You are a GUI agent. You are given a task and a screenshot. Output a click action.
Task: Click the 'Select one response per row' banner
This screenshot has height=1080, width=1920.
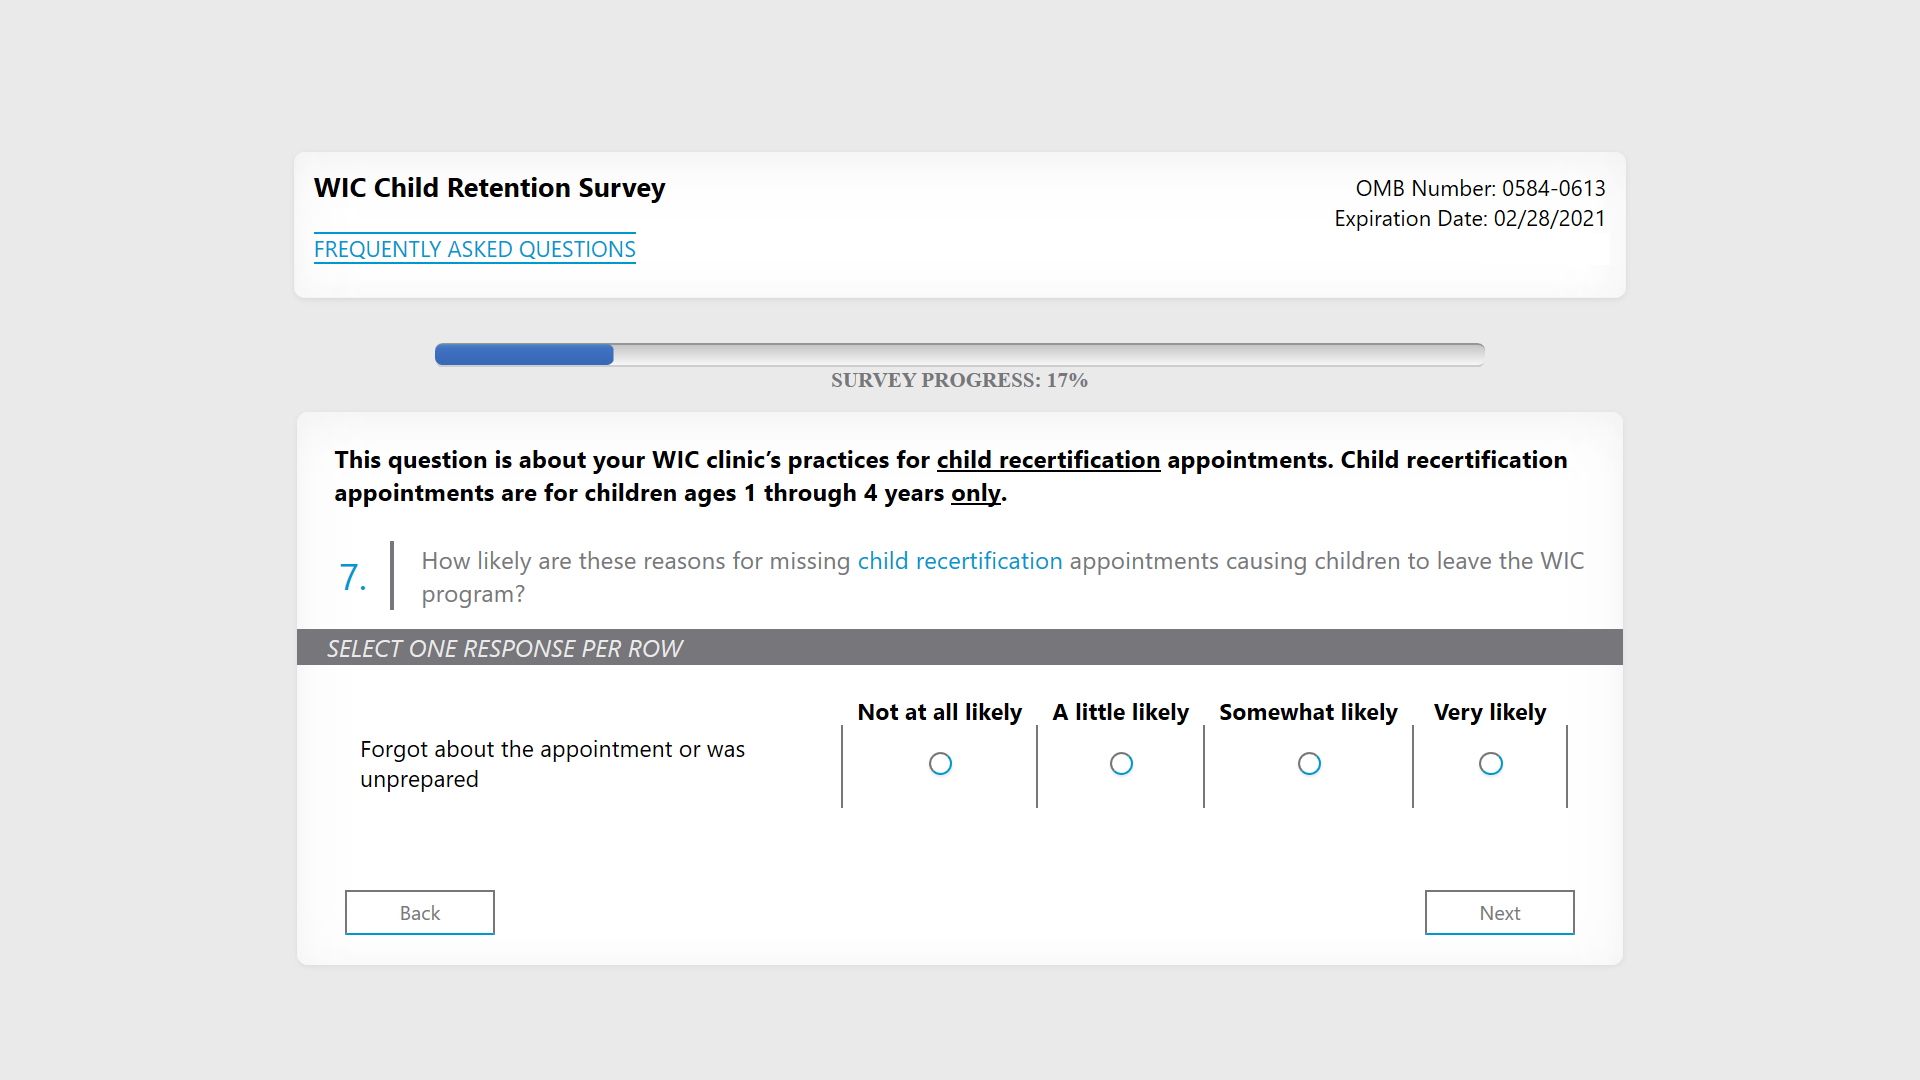tap(505, 649)
